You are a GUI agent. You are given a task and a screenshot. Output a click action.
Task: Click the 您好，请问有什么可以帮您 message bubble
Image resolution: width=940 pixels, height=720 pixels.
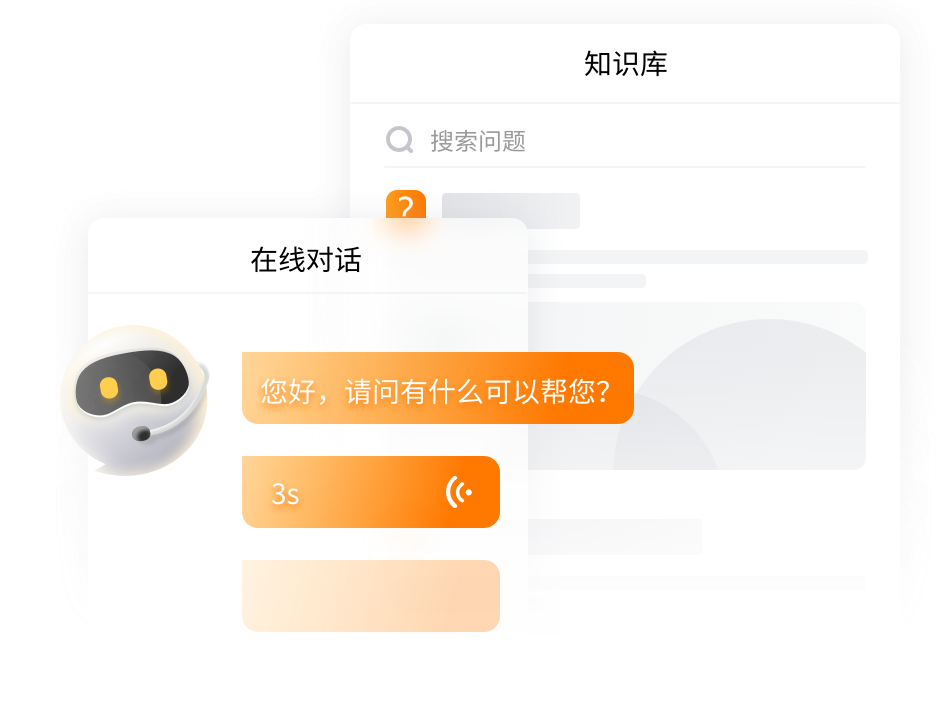(x=438, y=388)
